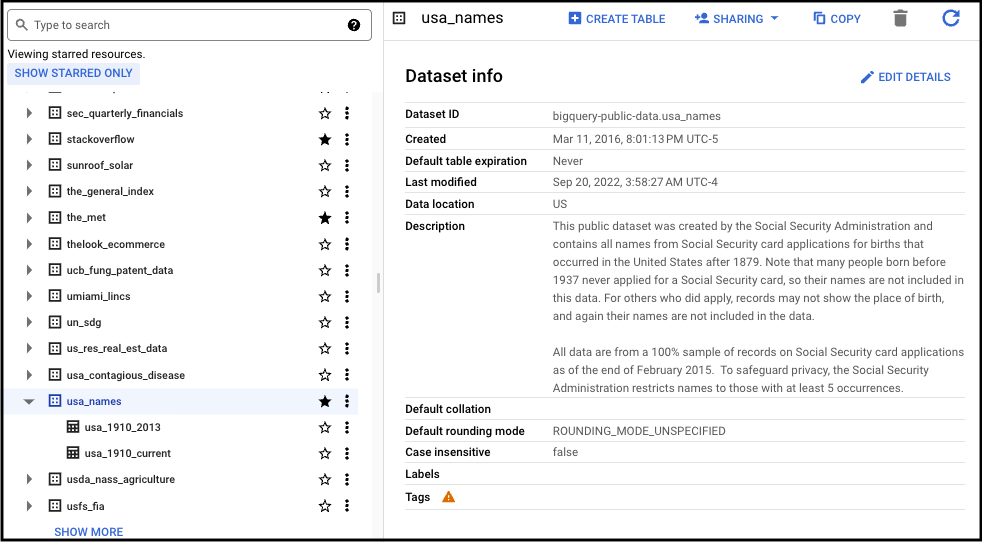982x542 pixels.
Task: Star the the_general_index dataset
Action: pos(324,191)
